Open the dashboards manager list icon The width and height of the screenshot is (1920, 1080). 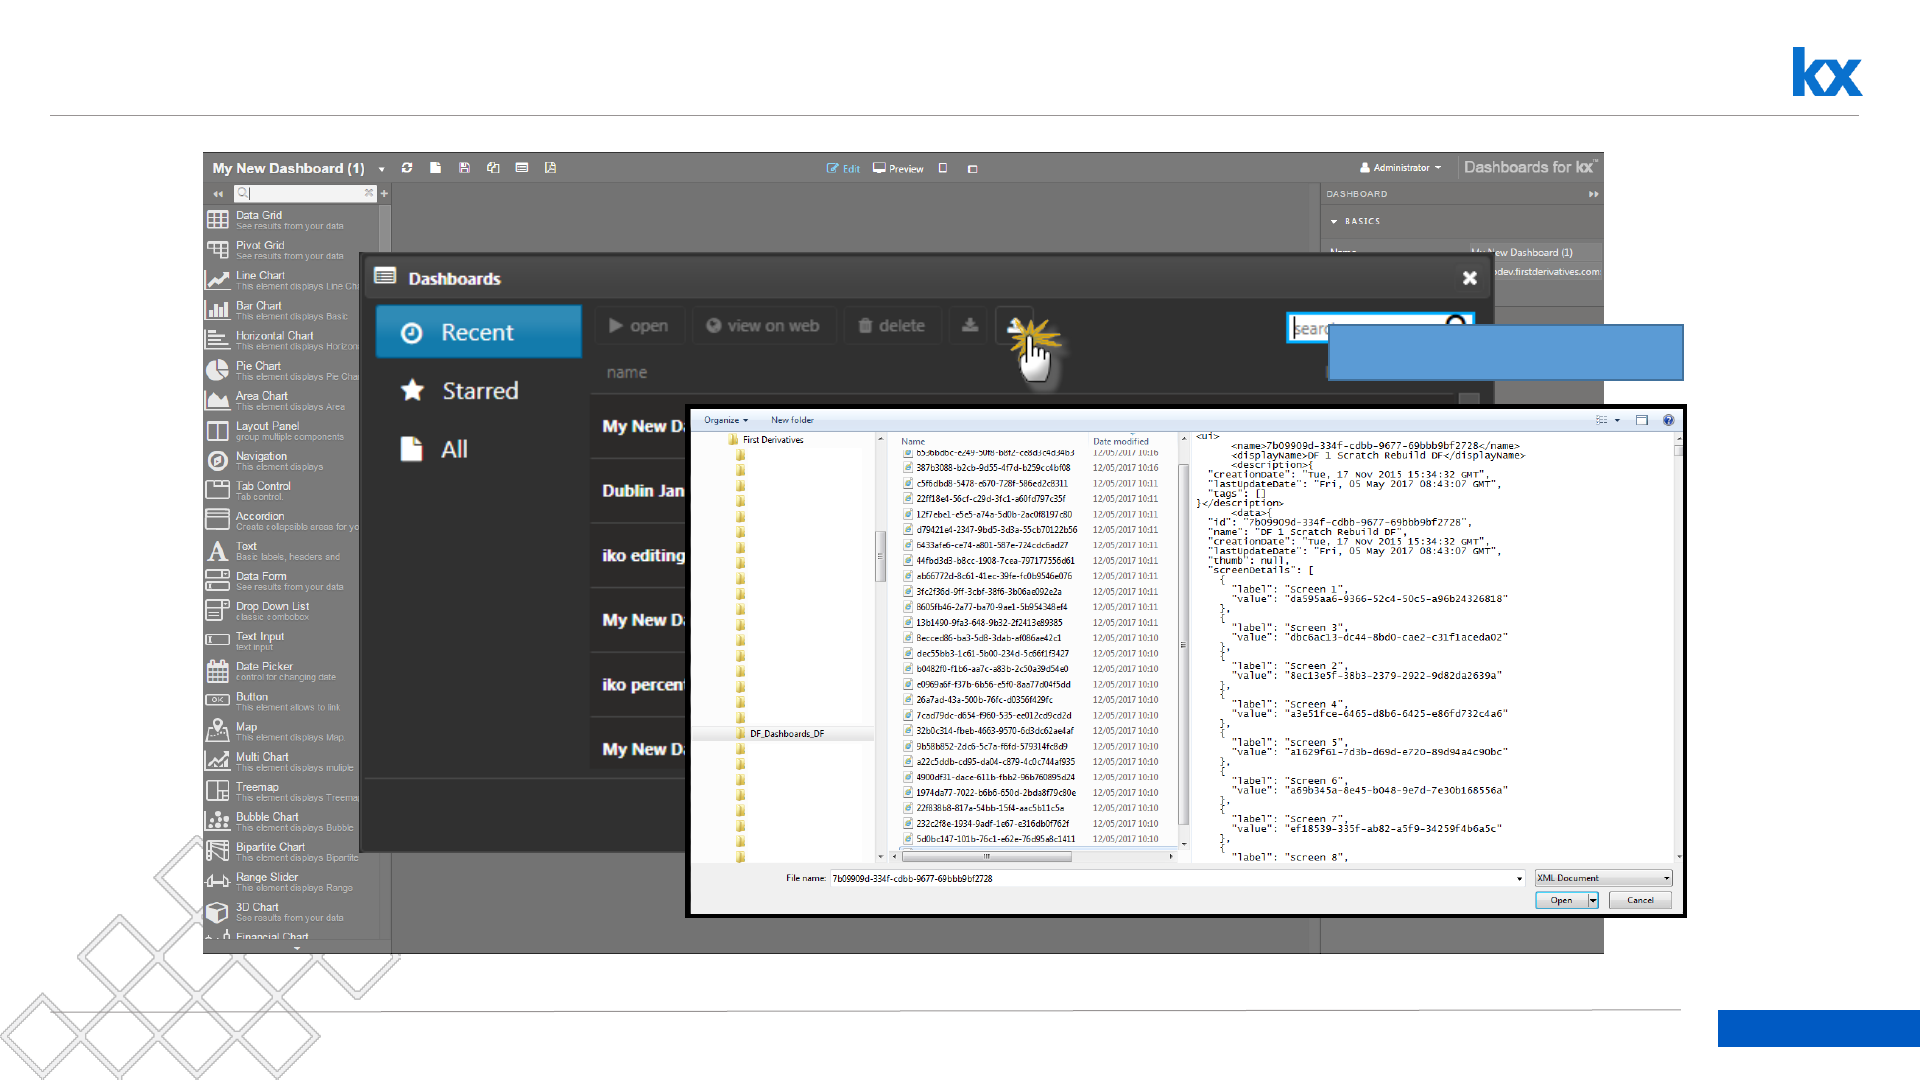[522, 168]
